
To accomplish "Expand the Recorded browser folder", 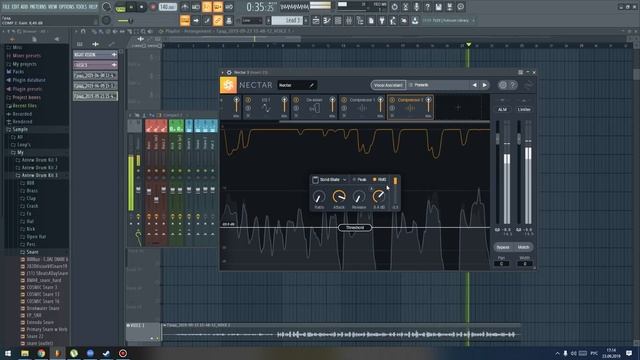I will pos(22,114).
